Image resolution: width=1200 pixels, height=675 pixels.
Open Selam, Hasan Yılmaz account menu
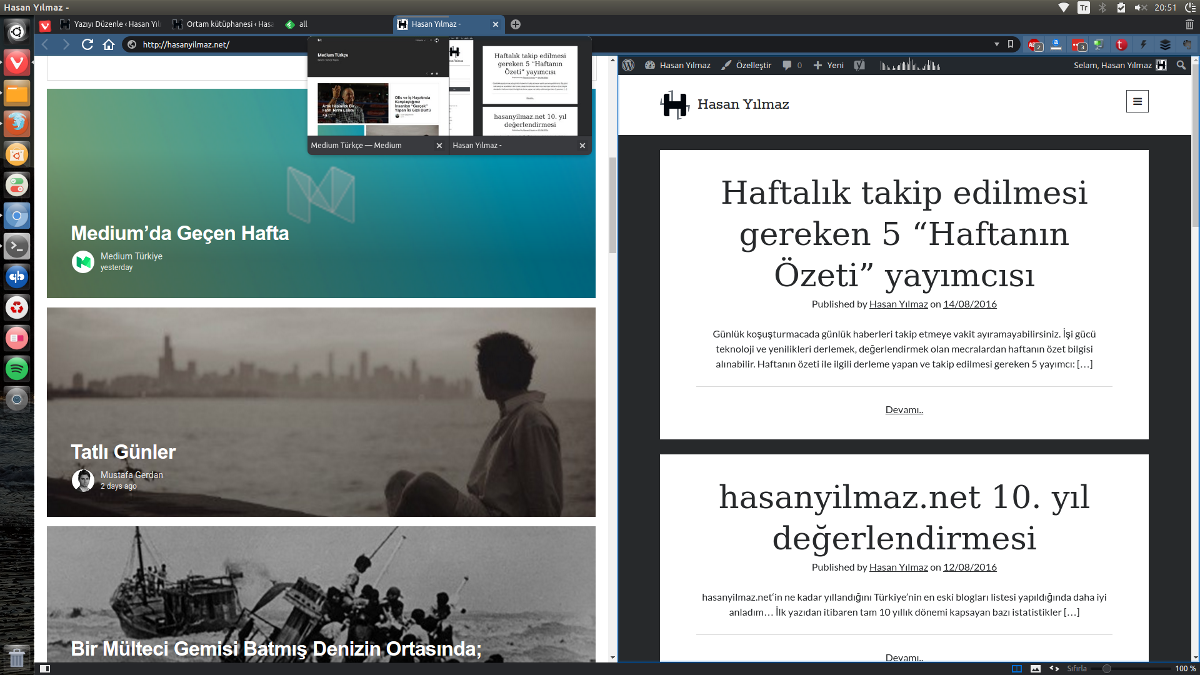click(x=1120, y=65)
